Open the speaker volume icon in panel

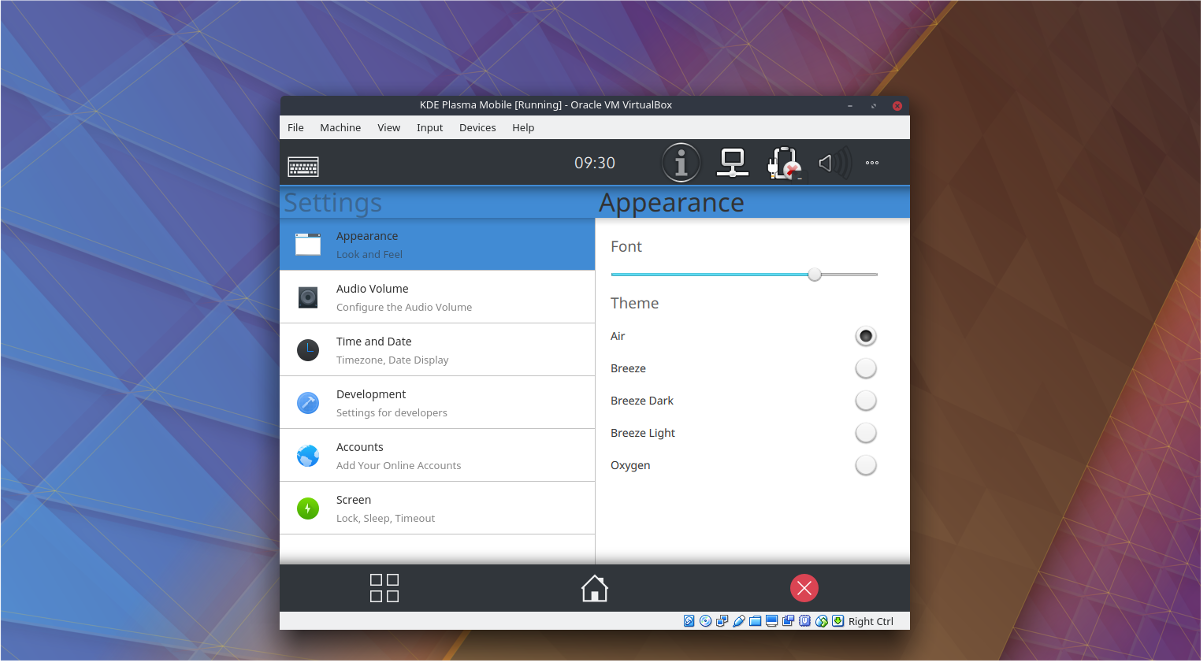point(834,163)
